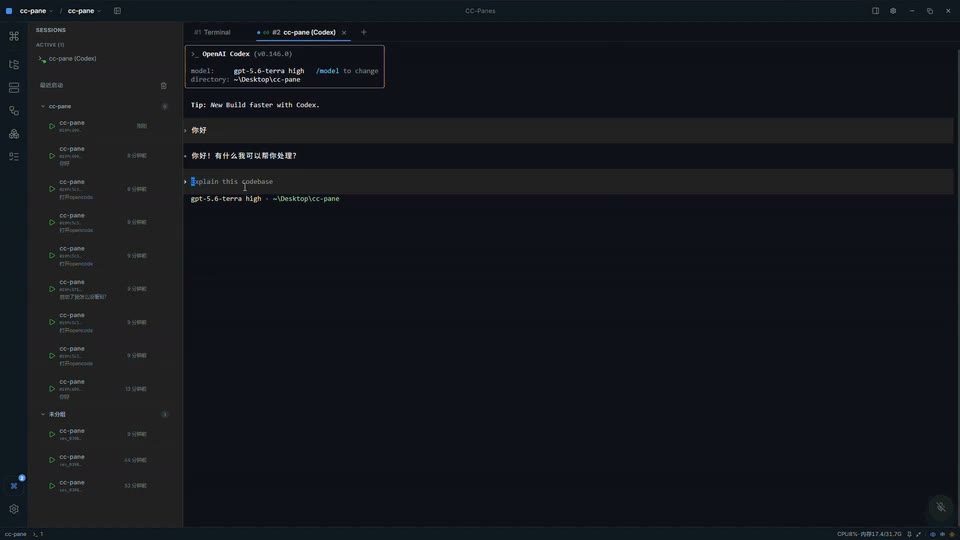Open the second cc-pane project dropdown in the breadcrumb
The height and width of the screenshot is (540, 960).
click(84, 10)
